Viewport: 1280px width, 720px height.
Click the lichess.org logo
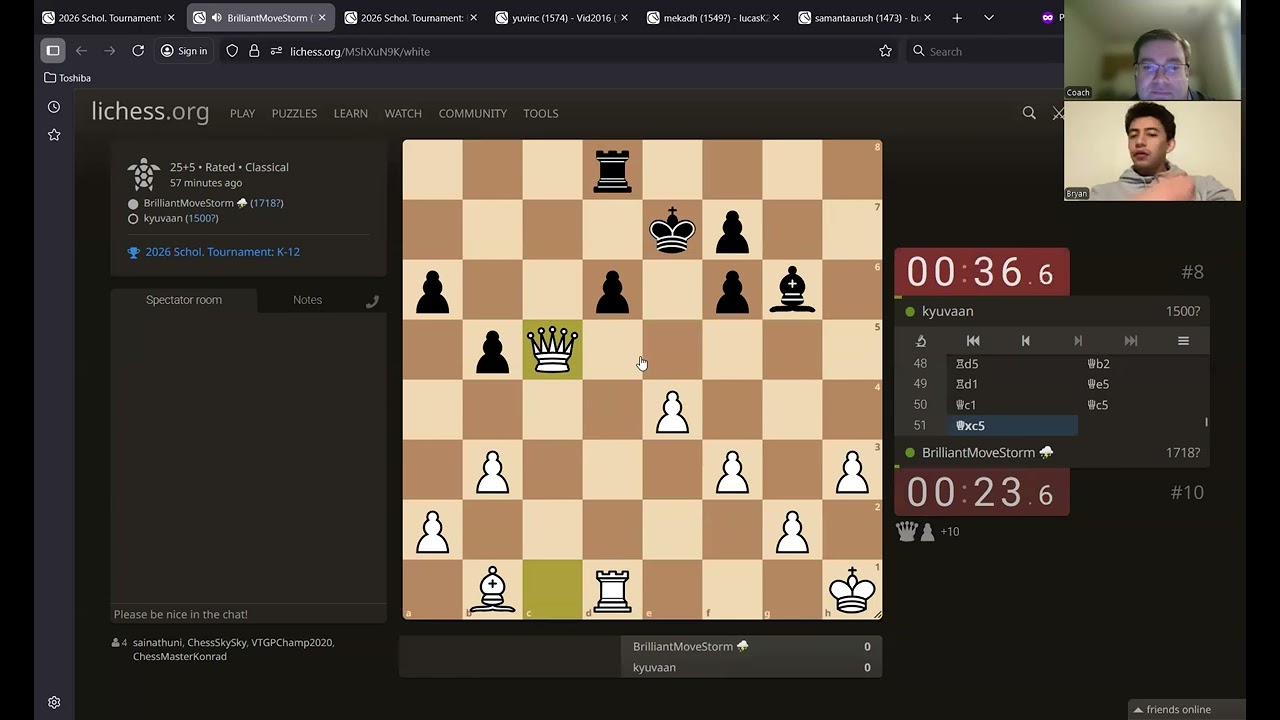pyautogui.click(x=150, y=112)
